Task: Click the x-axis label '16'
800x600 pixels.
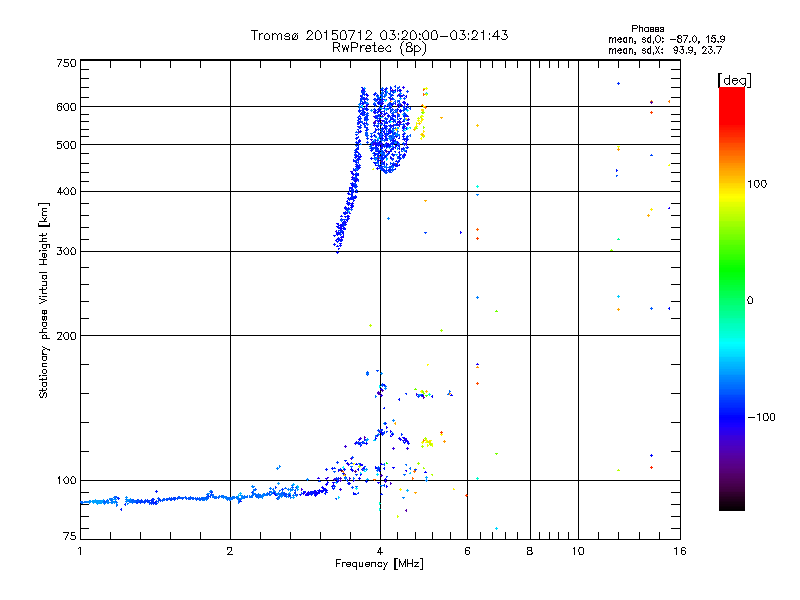Action: click(680, 551)
